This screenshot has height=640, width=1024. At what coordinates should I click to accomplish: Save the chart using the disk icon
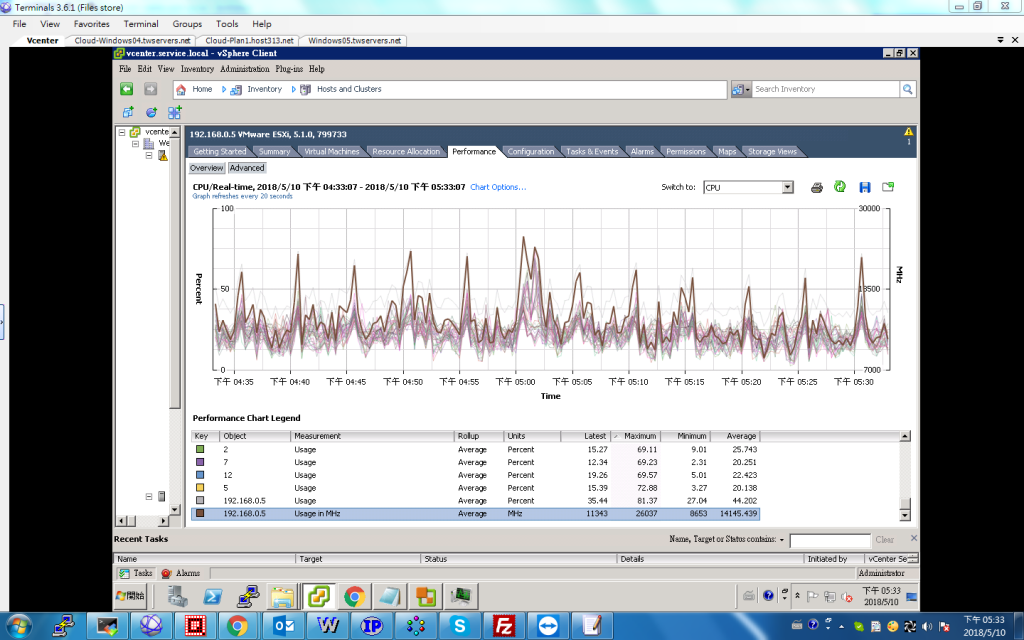864,187
